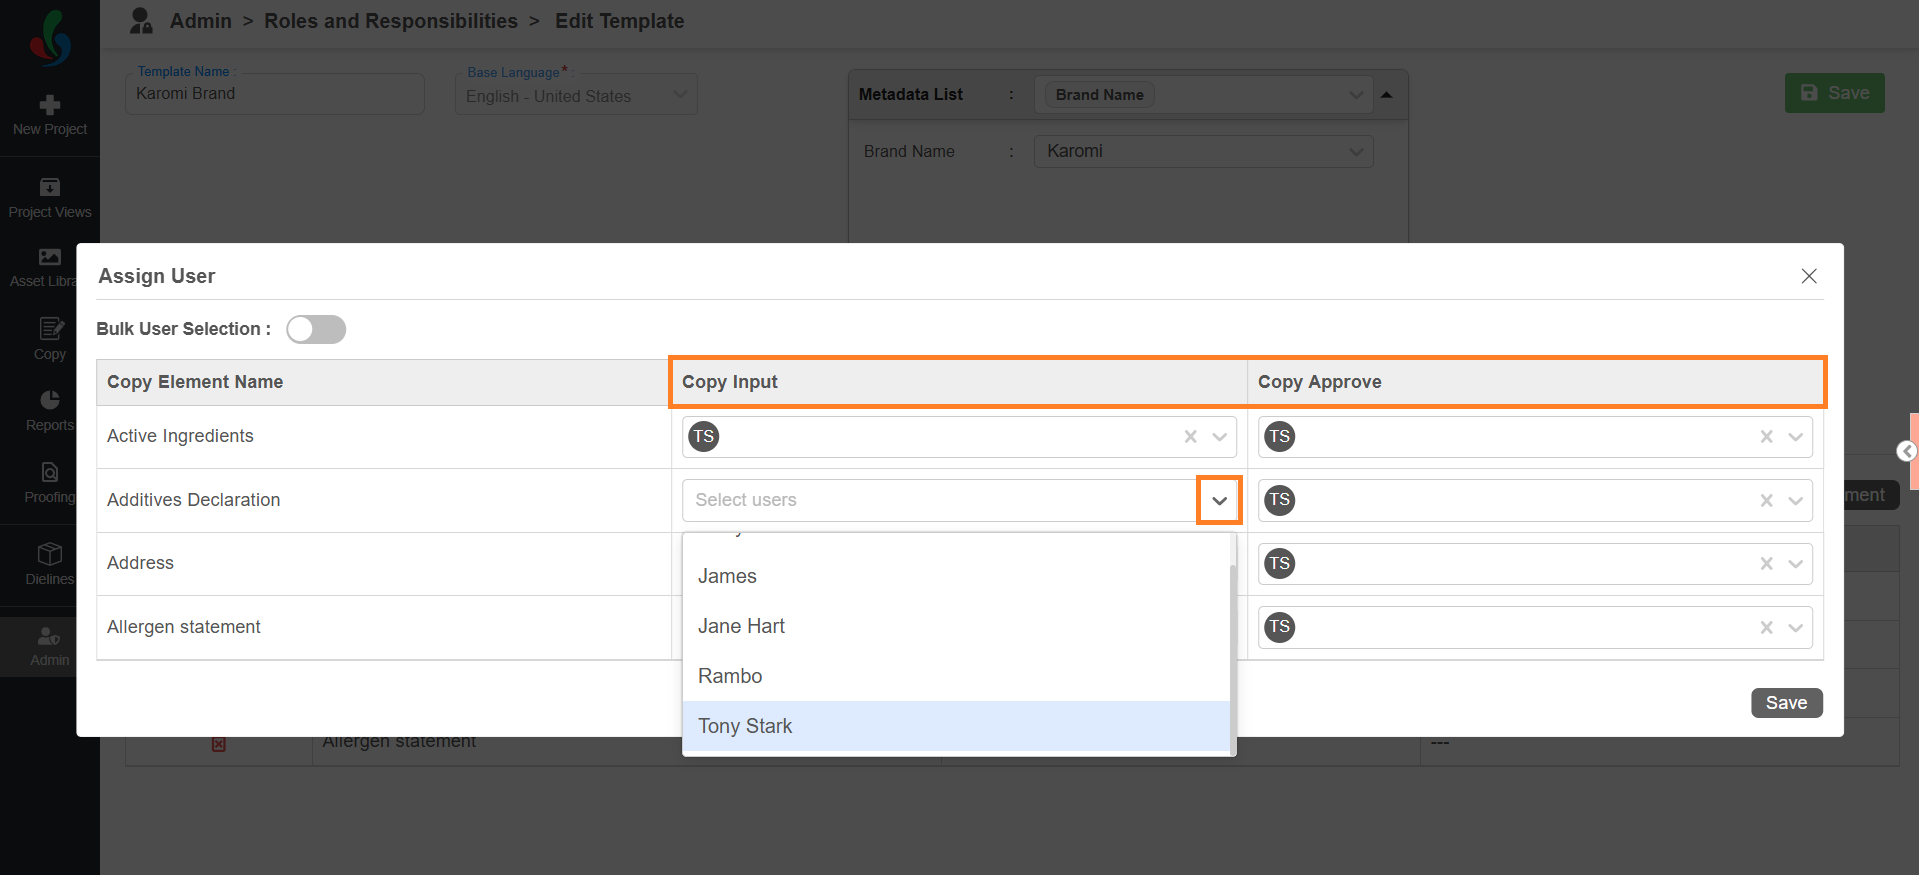Open the Dielines box icon
This screenshot has height=875, width=1919.
coord(50,554)
